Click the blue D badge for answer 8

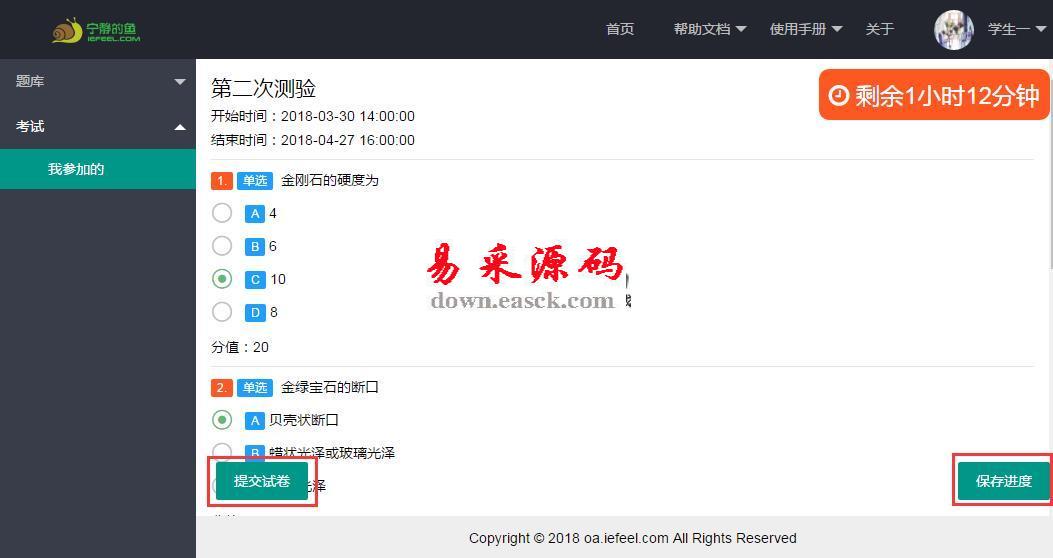pyautogui.click(x=255, y=312)
